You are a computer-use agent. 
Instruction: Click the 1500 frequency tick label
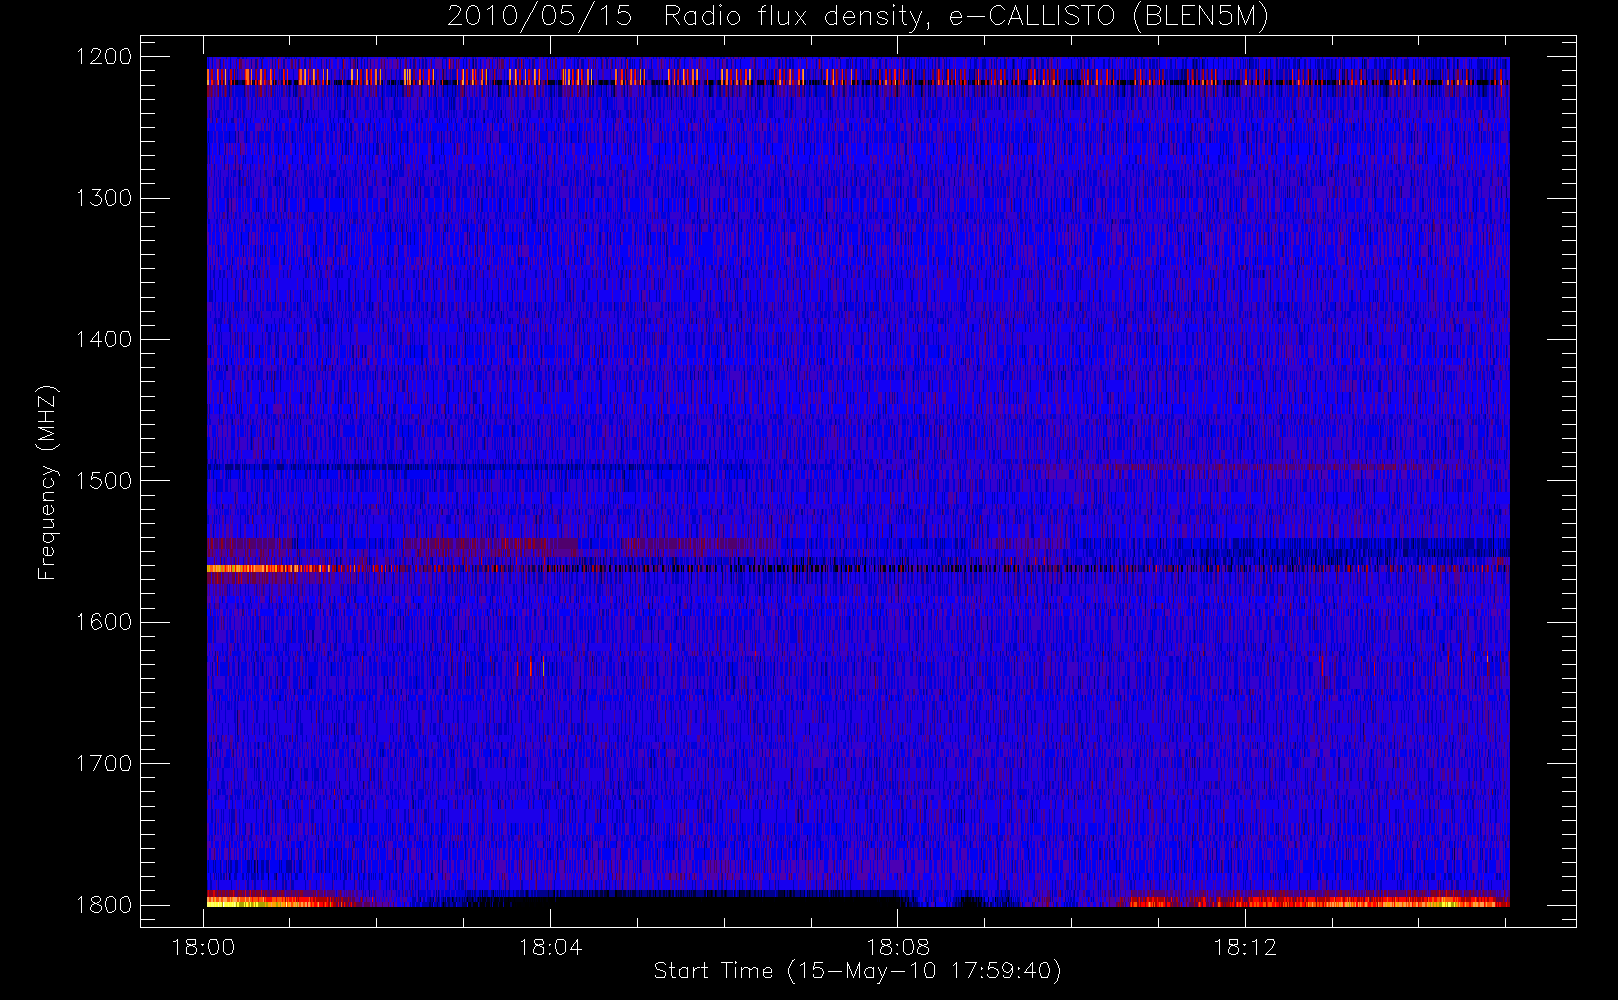tap(105, 481)
